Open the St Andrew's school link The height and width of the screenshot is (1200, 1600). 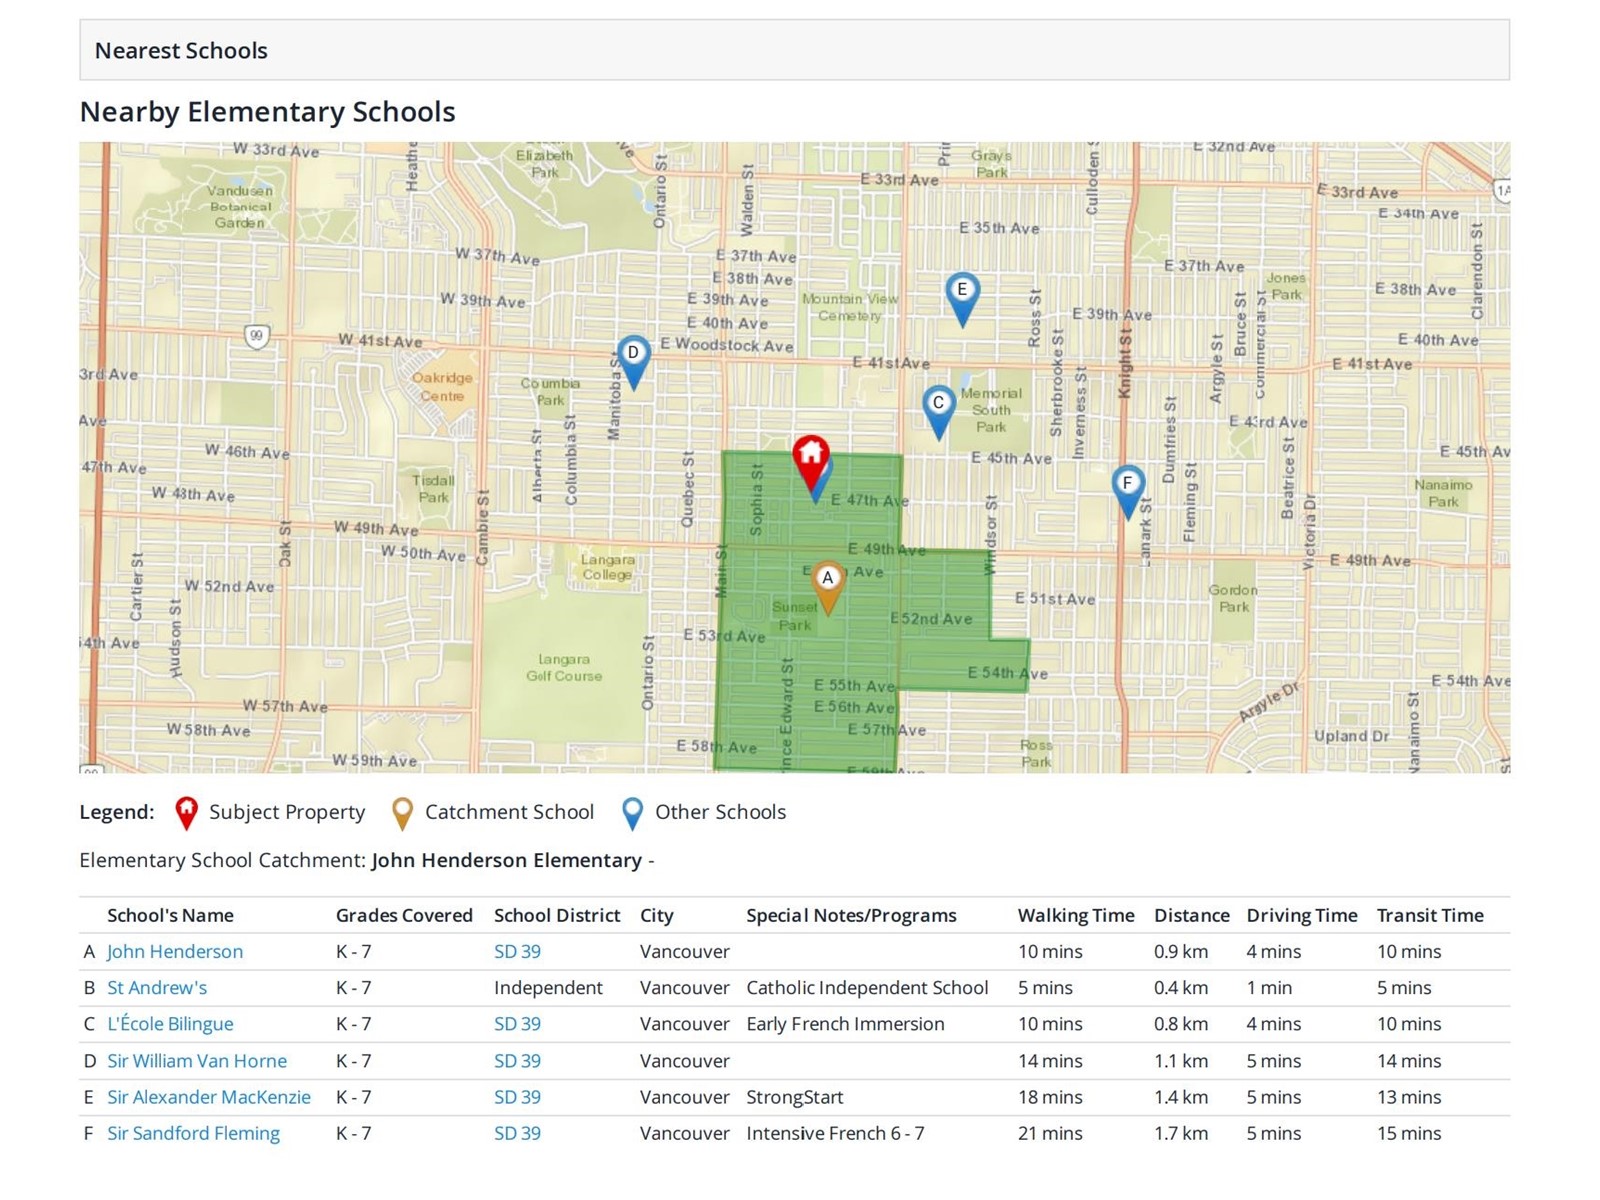[157, 988]
